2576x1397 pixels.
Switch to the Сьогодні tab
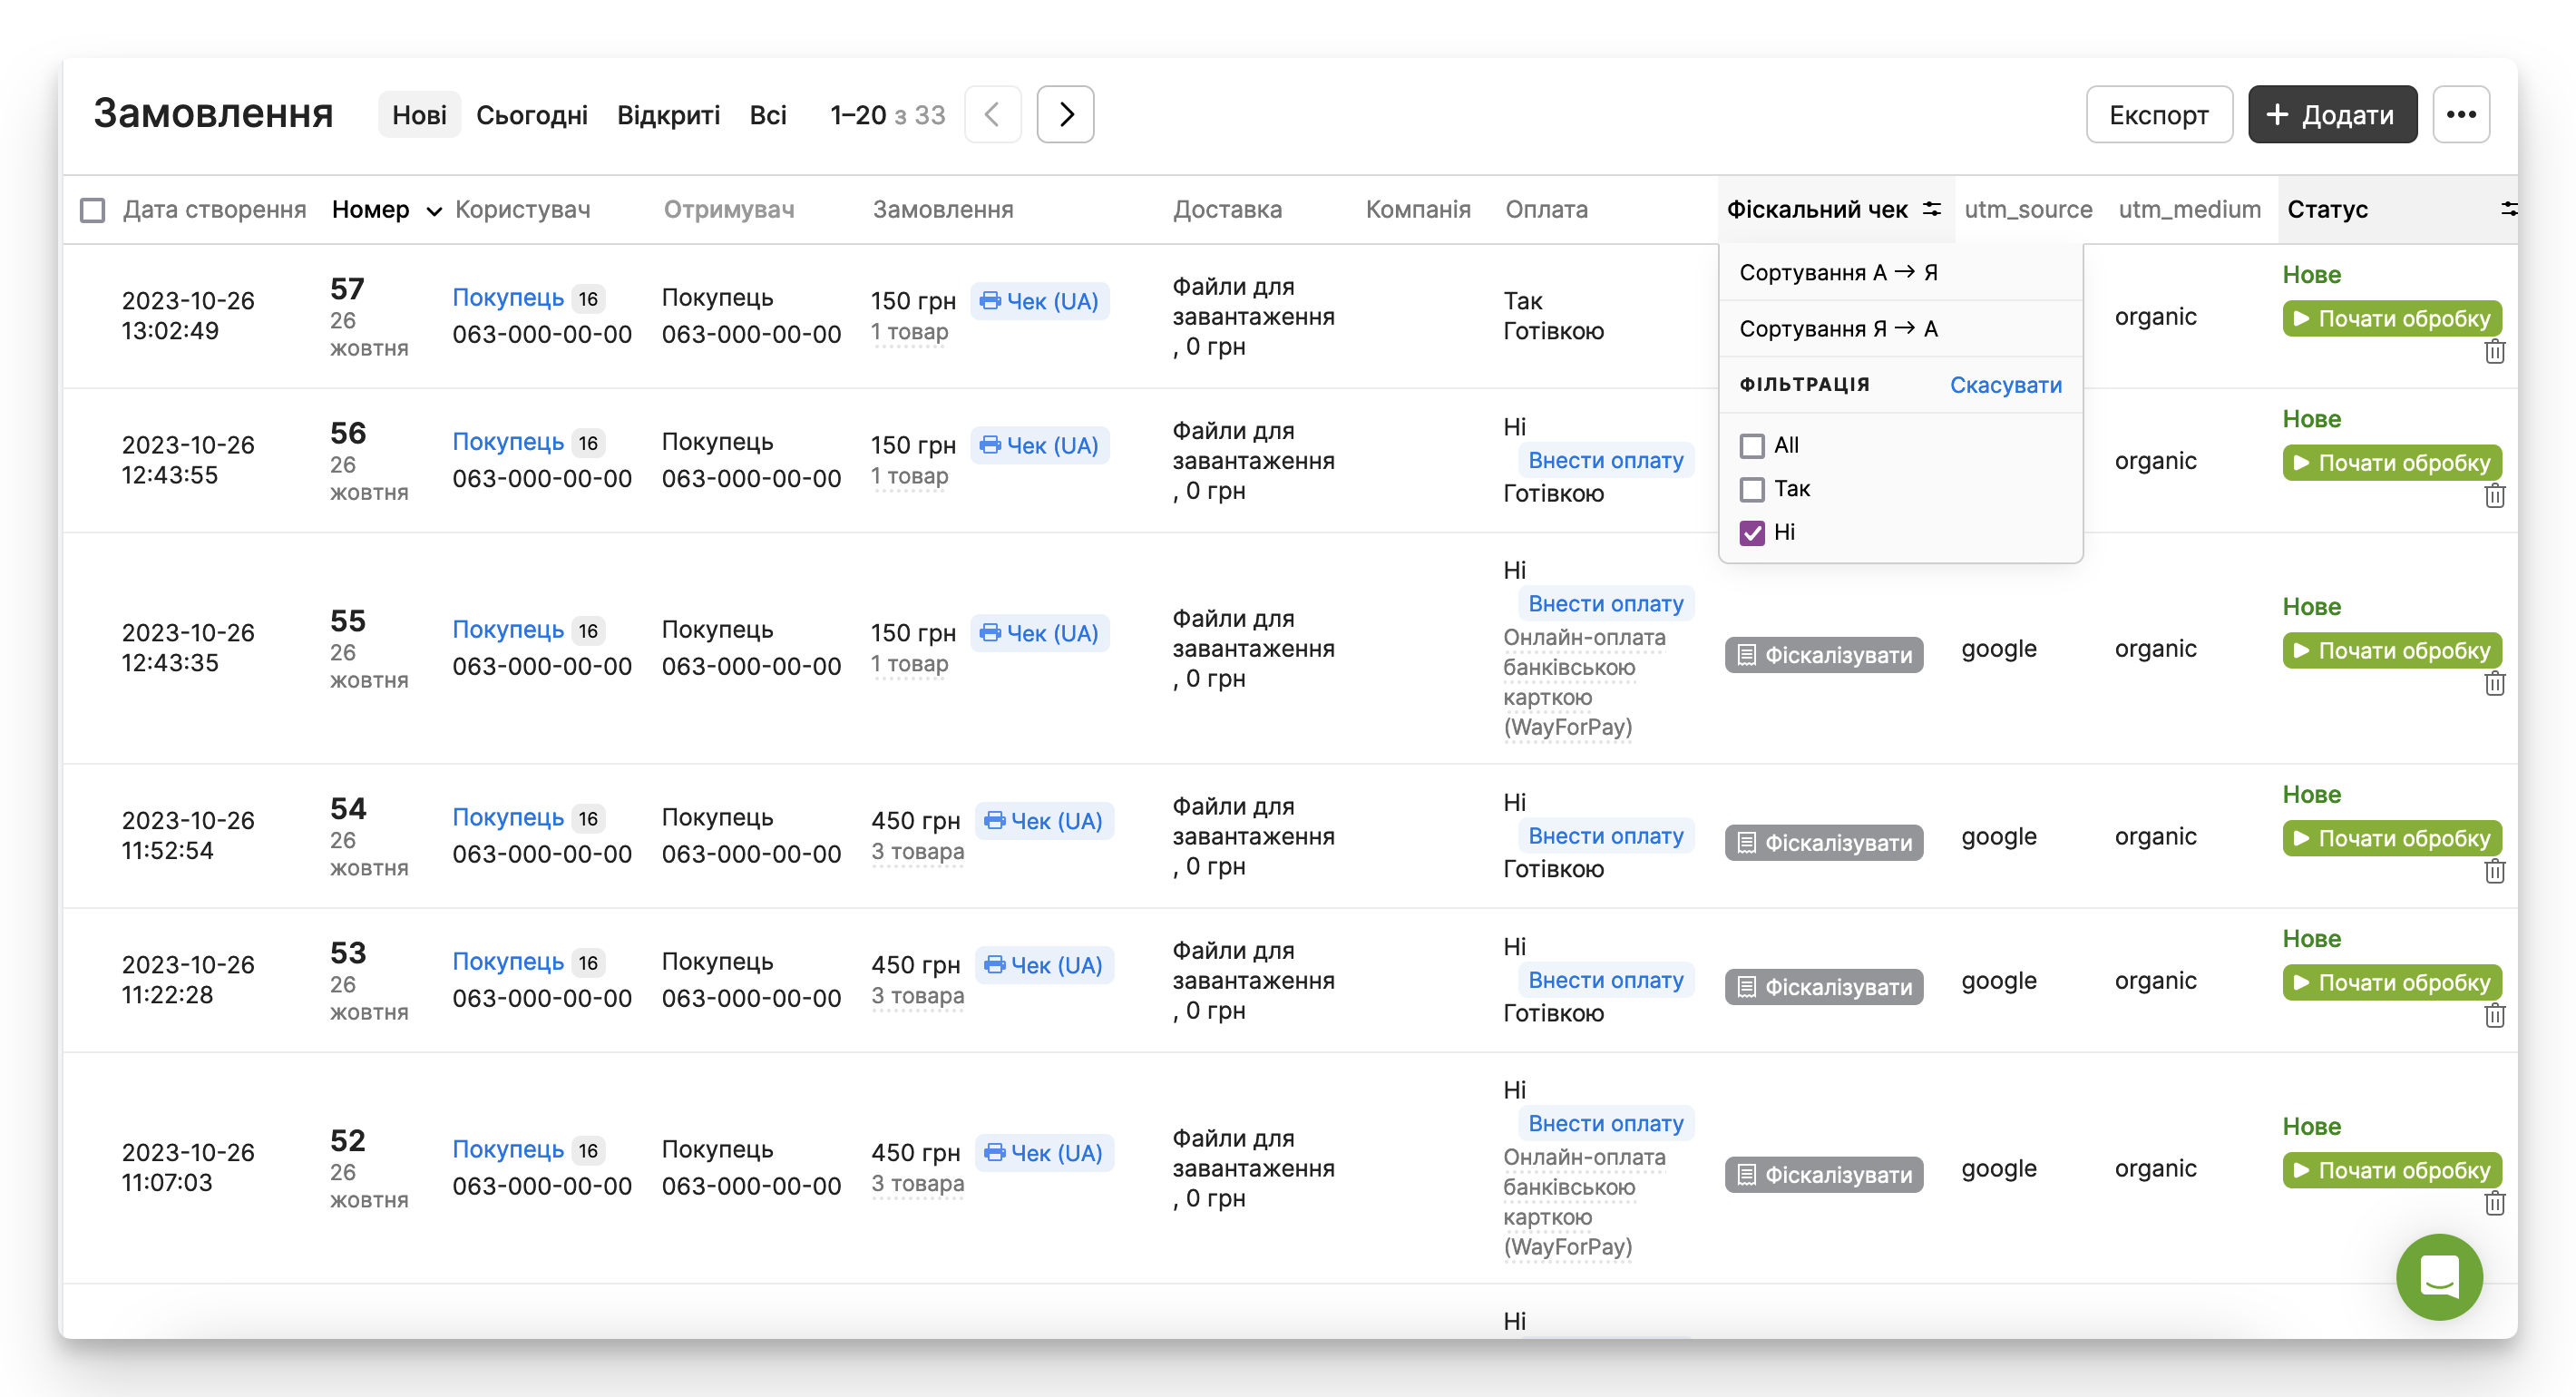click(x=531, y=115)
